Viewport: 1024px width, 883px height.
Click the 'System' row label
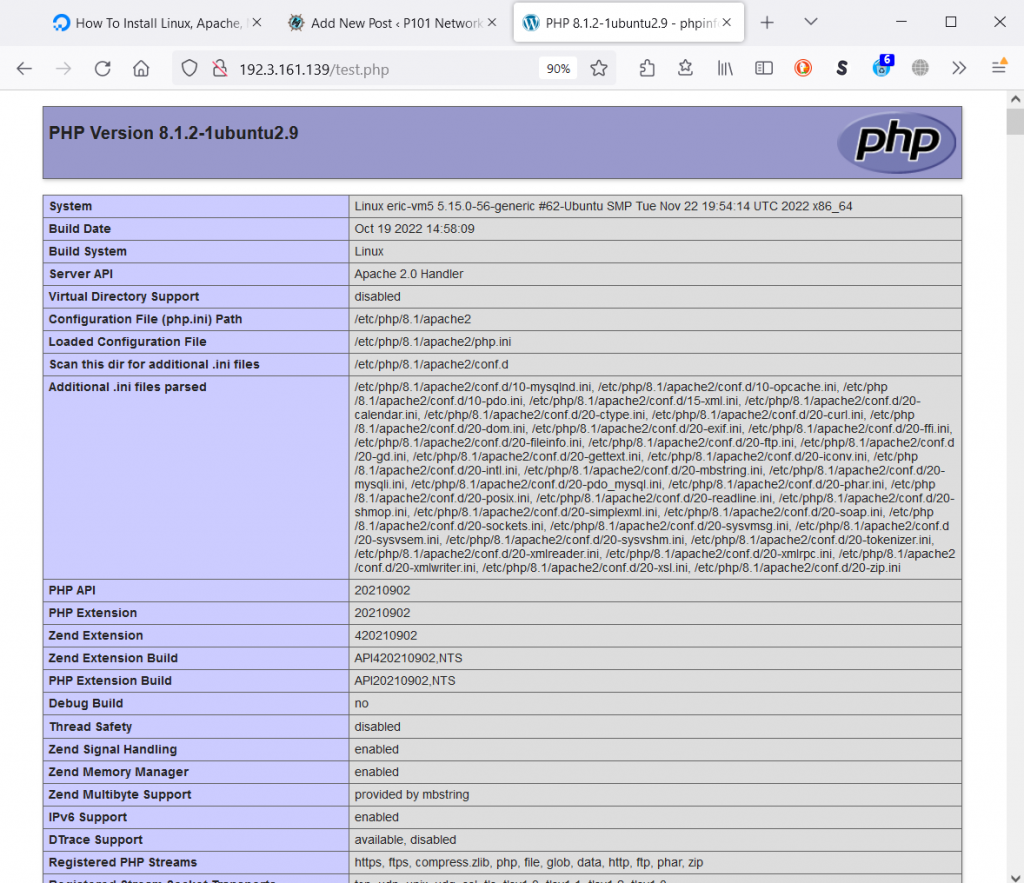click(71, 206)
